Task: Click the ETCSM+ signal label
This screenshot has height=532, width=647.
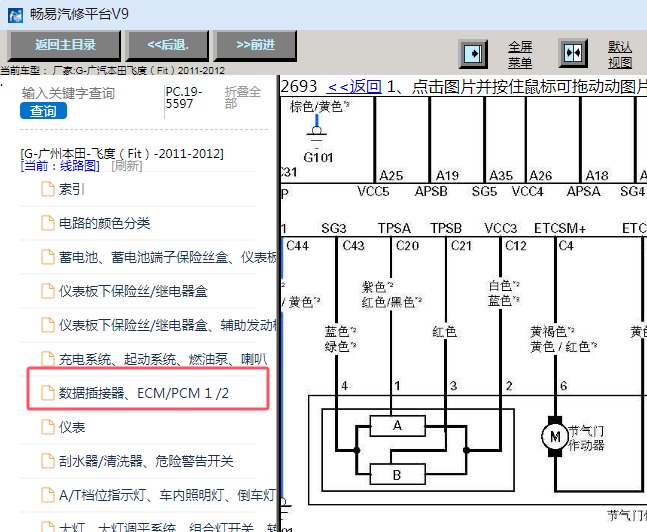Action: coord(560,228)
